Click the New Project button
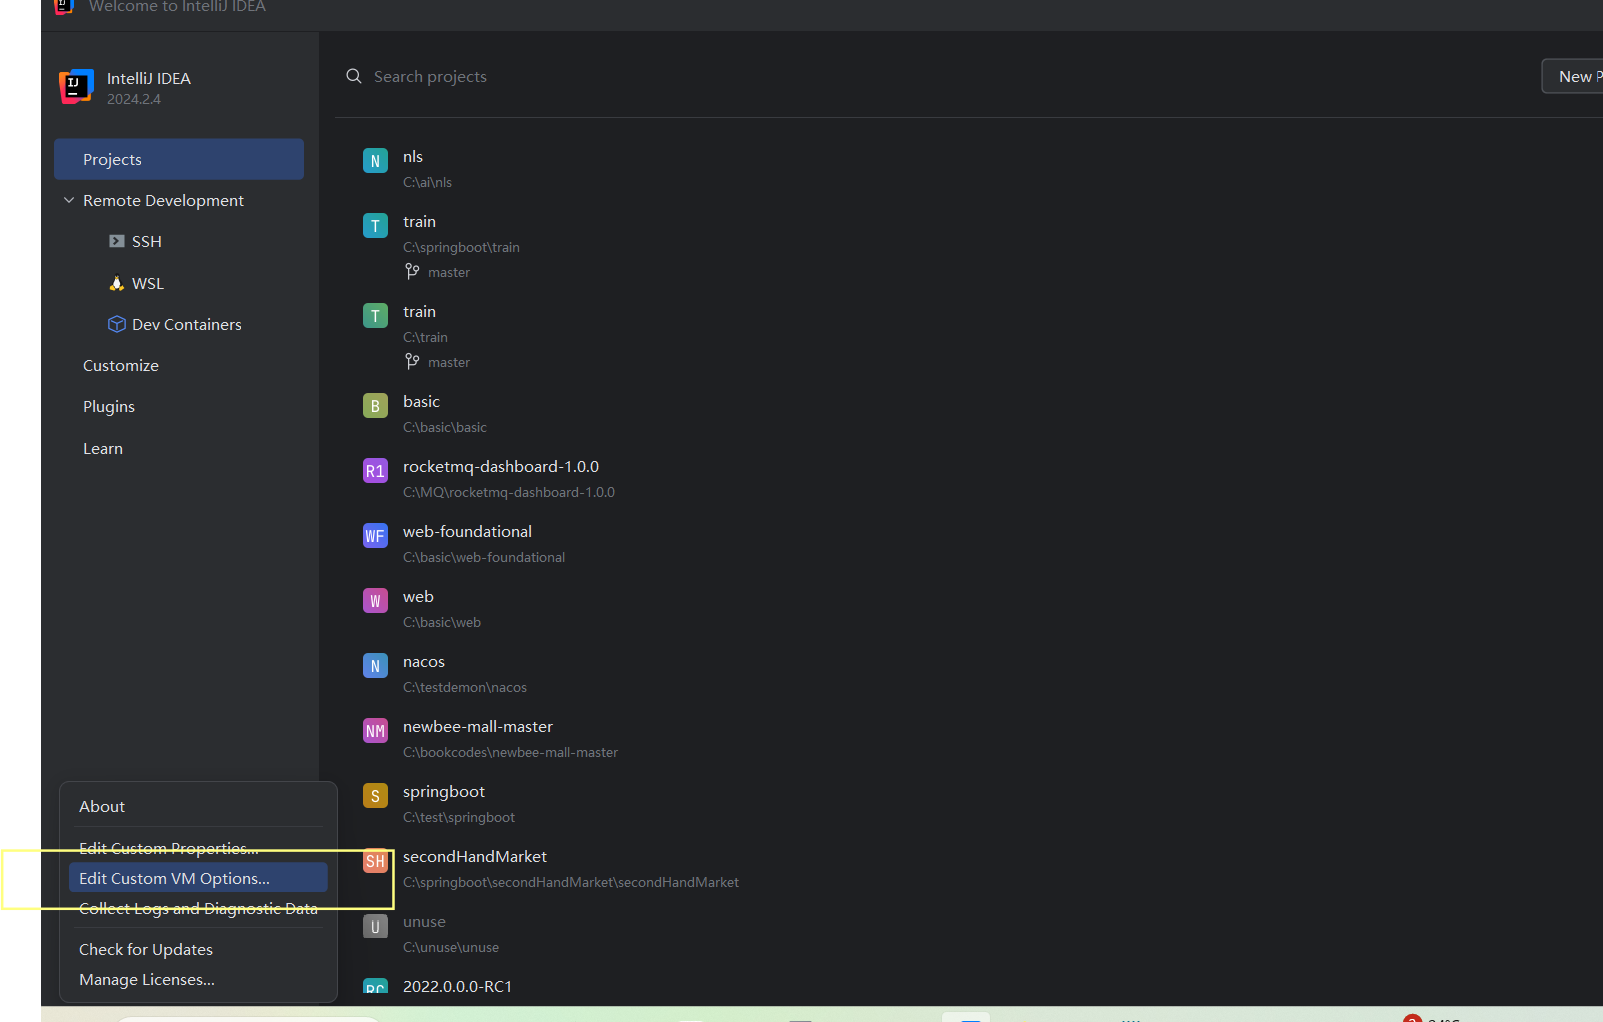 coord(1573,76)
